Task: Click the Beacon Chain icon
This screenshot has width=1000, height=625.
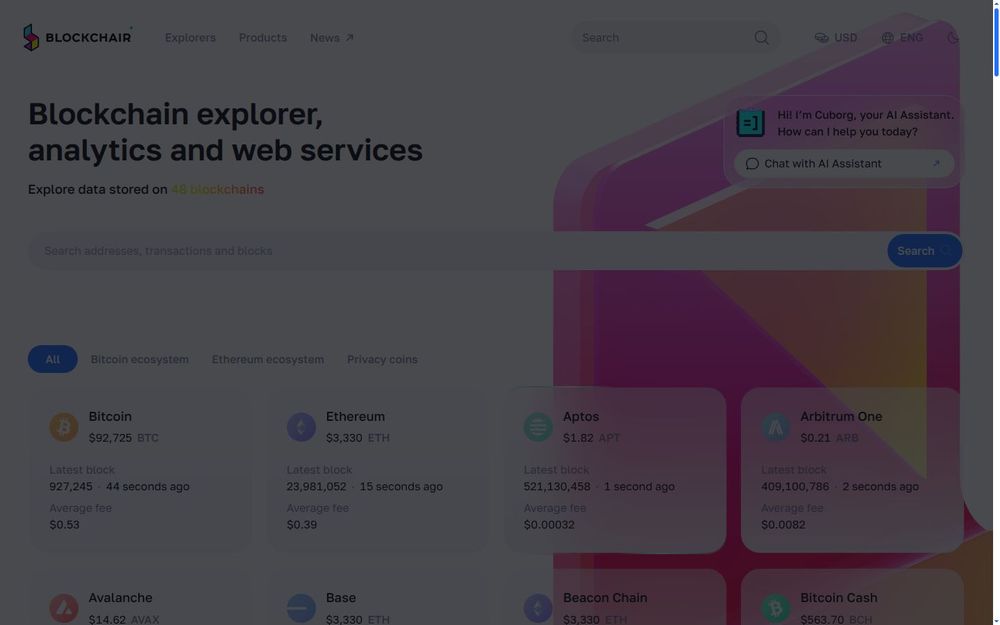Action: point(538,608)
